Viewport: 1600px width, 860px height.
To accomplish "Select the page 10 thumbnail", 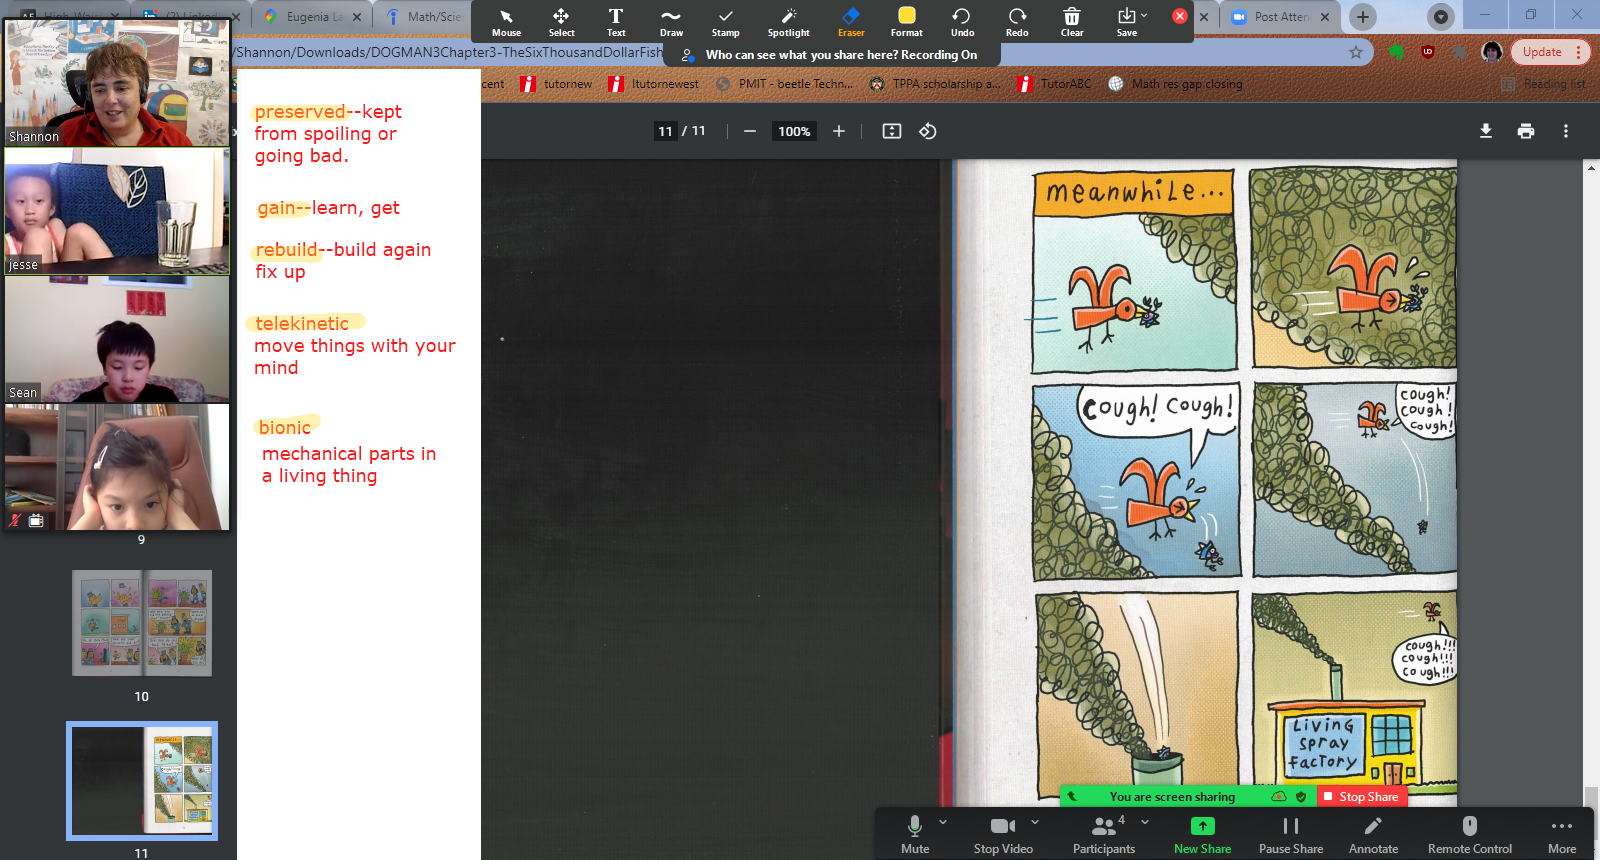I will pyautogui.click(x=142, y=623).
